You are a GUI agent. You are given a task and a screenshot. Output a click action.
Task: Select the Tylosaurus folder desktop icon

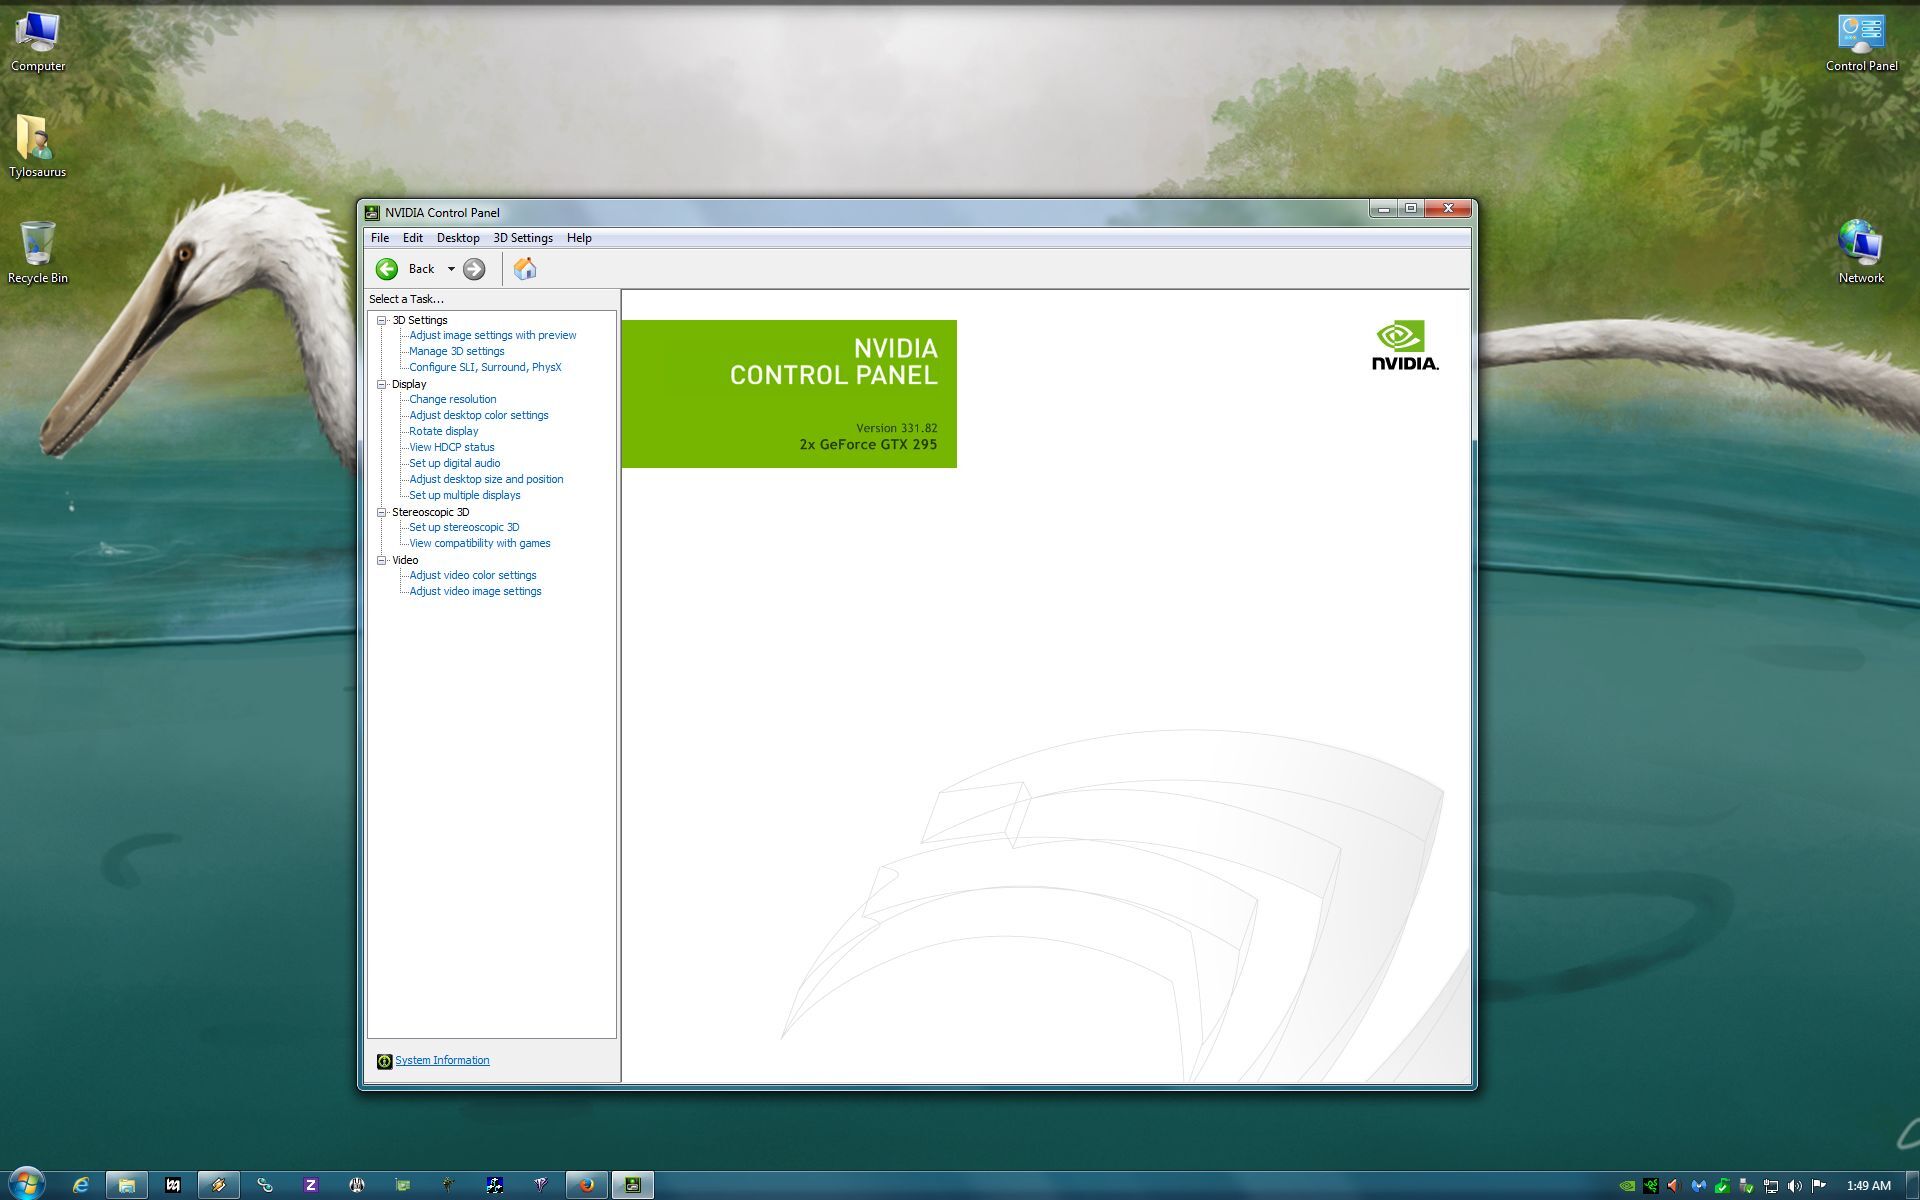click(38, 146)
